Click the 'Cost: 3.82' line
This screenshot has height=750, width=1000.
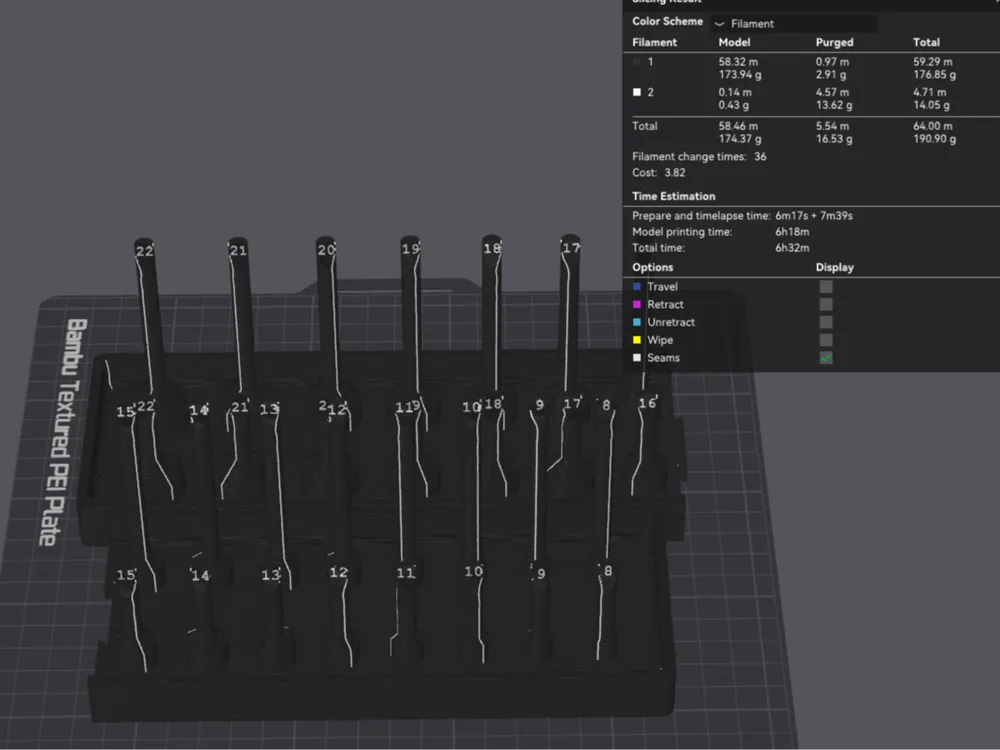pyautogui.click(x=659, y=173)
